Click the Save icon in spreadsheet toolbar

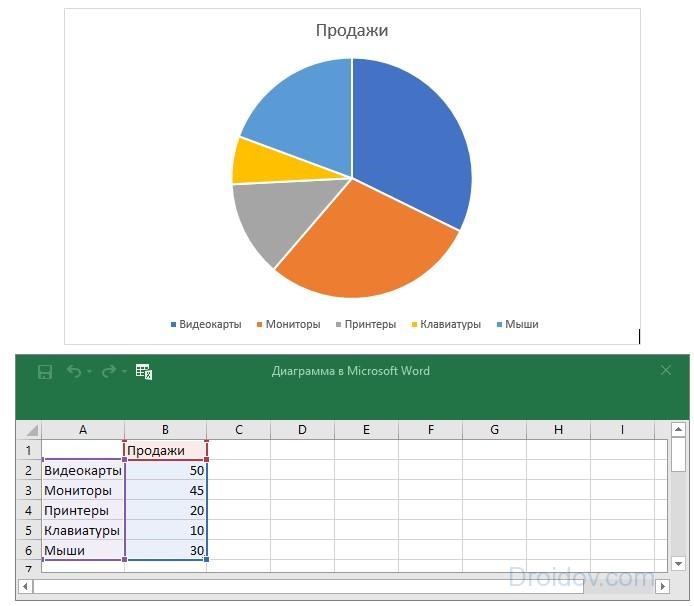(x=45, y=372)
